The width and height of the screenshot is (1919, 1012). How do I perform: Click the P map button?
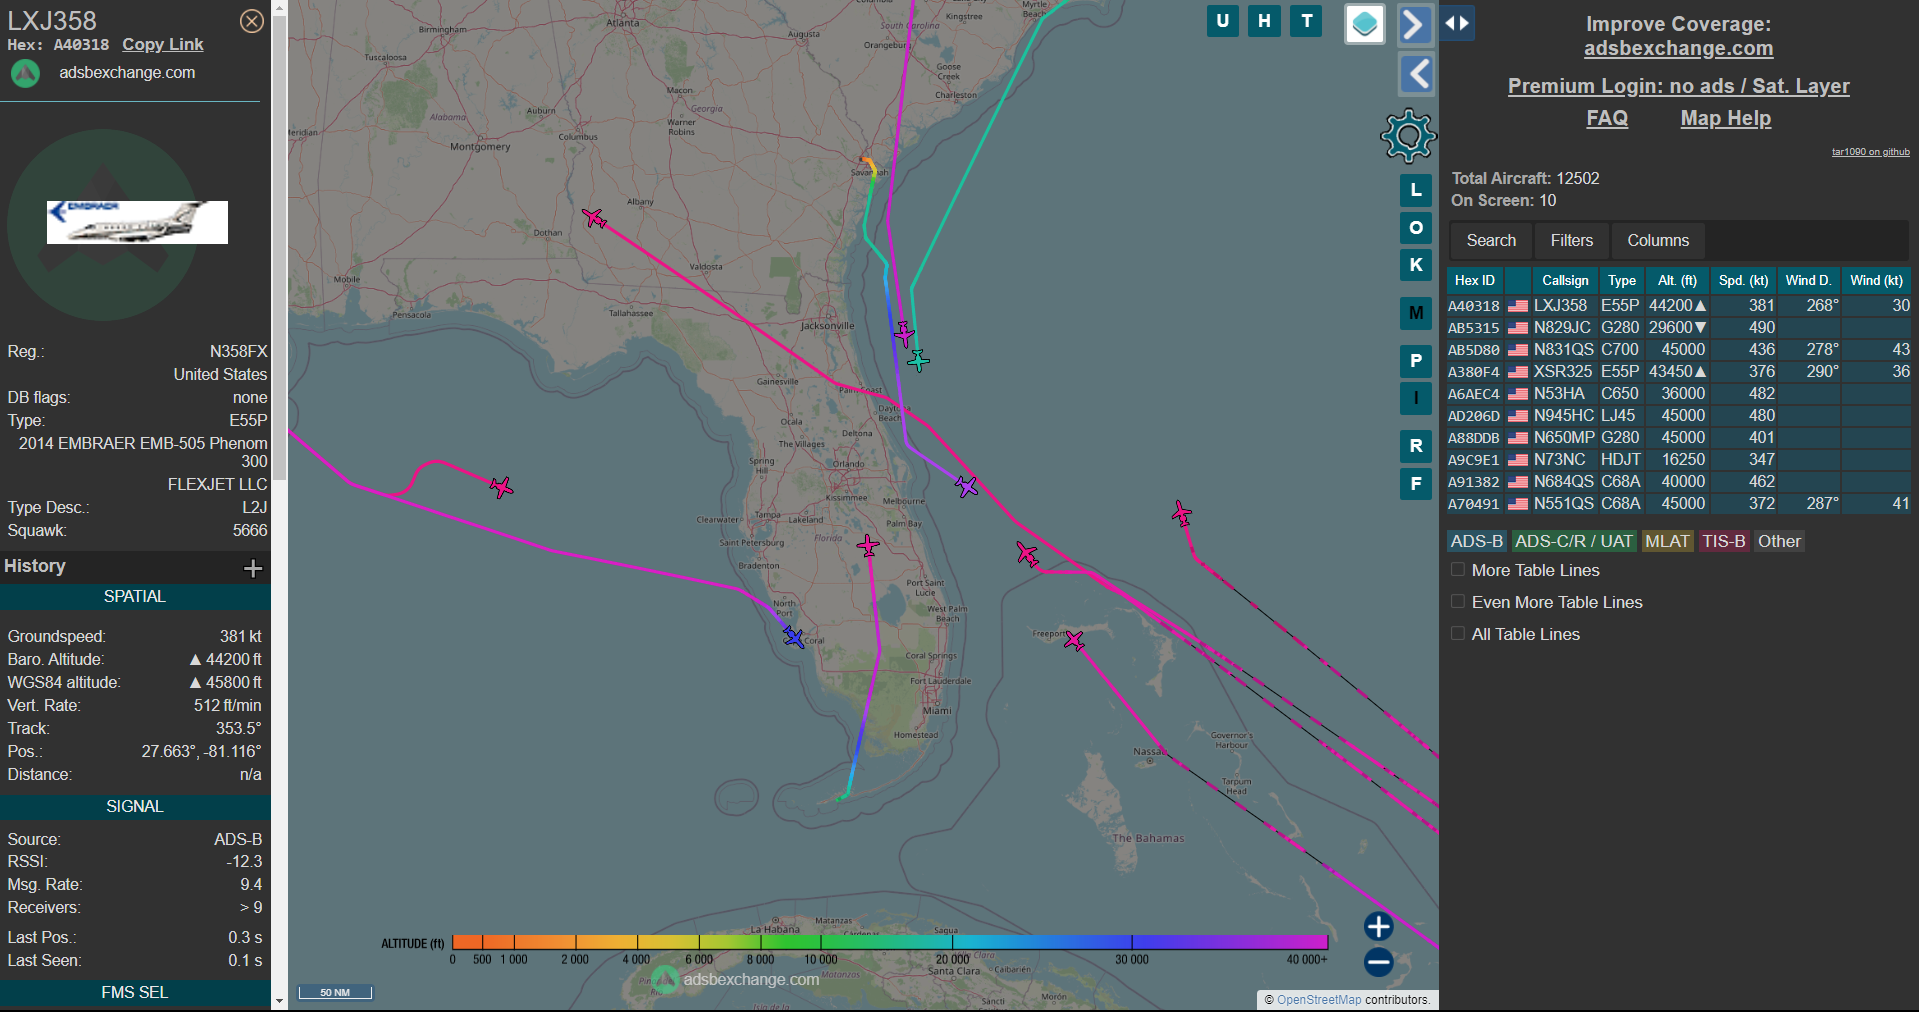(x=1415, y=361)
